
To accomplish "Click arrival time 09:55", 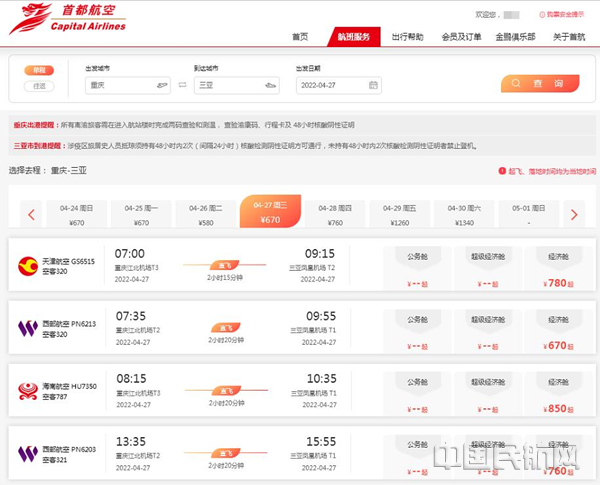I will [x=321, y=316].
